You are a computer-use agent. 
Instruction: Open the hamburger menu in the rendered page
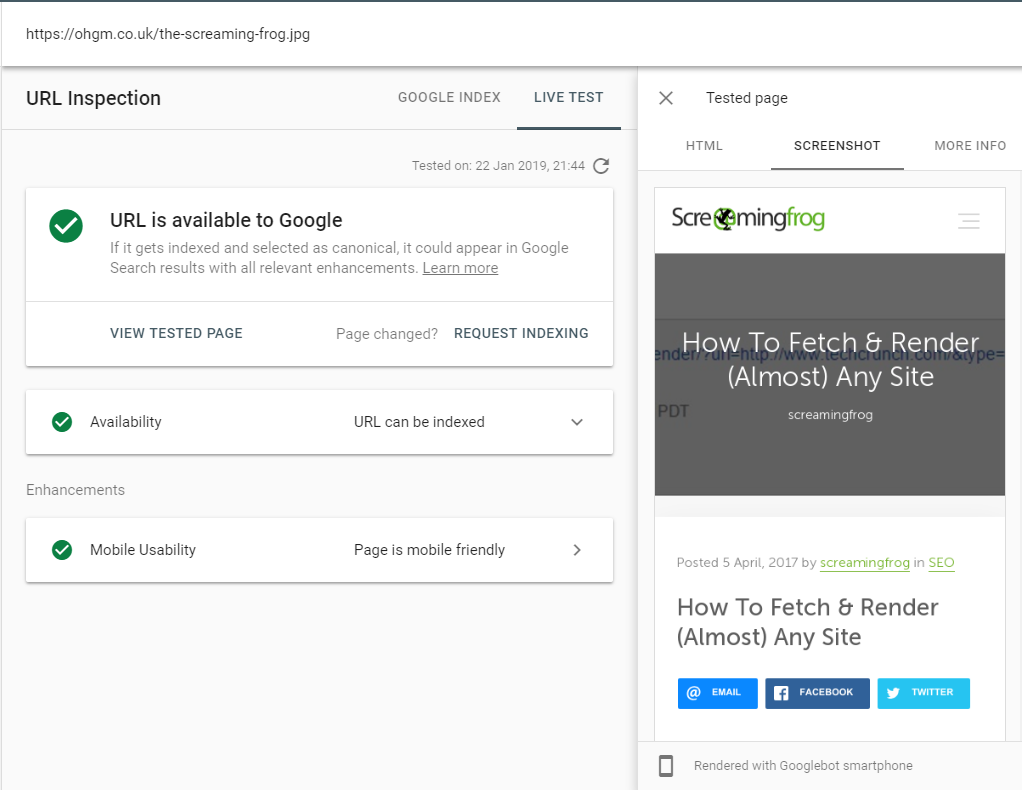[969, 221]
